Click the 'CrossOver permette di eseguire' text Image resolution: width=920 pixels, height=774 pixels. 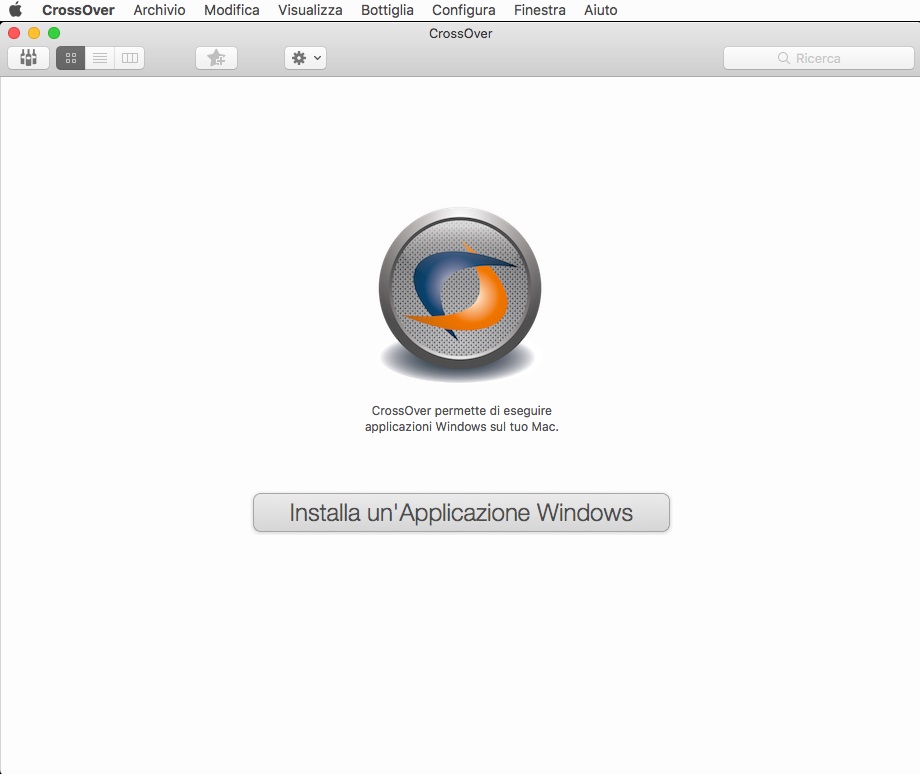[461, 411]
